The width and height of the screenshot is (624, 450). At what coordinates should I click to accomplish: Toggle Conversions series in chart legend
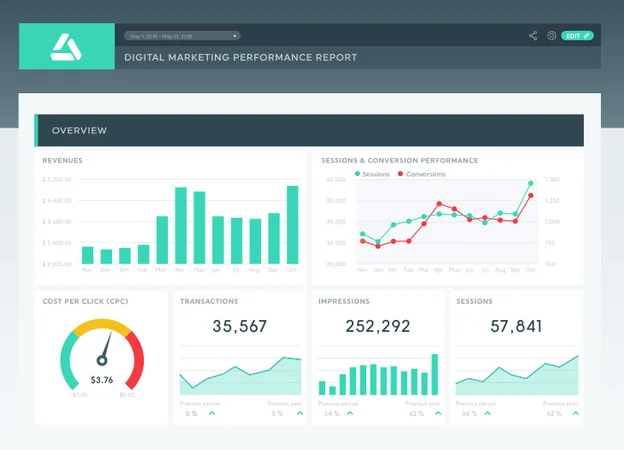(421, 174)
